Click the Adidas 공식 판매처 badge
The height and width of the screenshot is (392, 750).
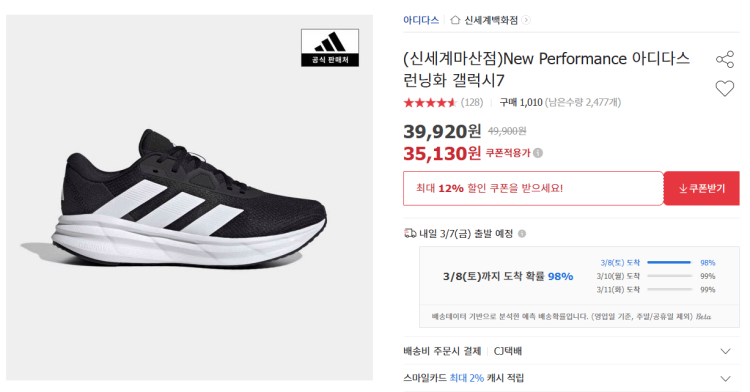[x=330, y=48]
